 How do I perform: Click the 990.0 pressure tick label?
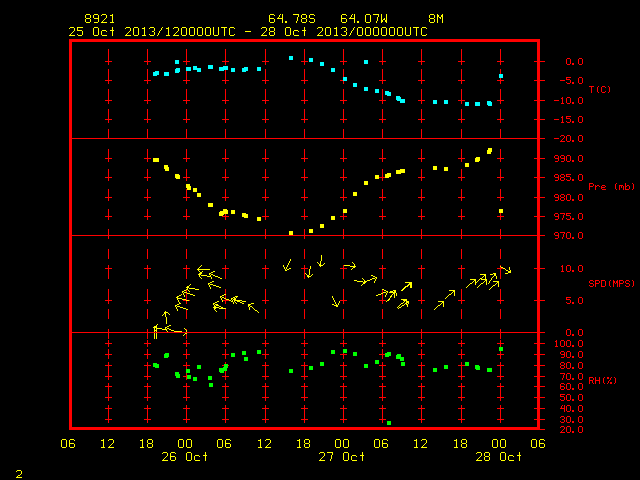click(569, 158)
